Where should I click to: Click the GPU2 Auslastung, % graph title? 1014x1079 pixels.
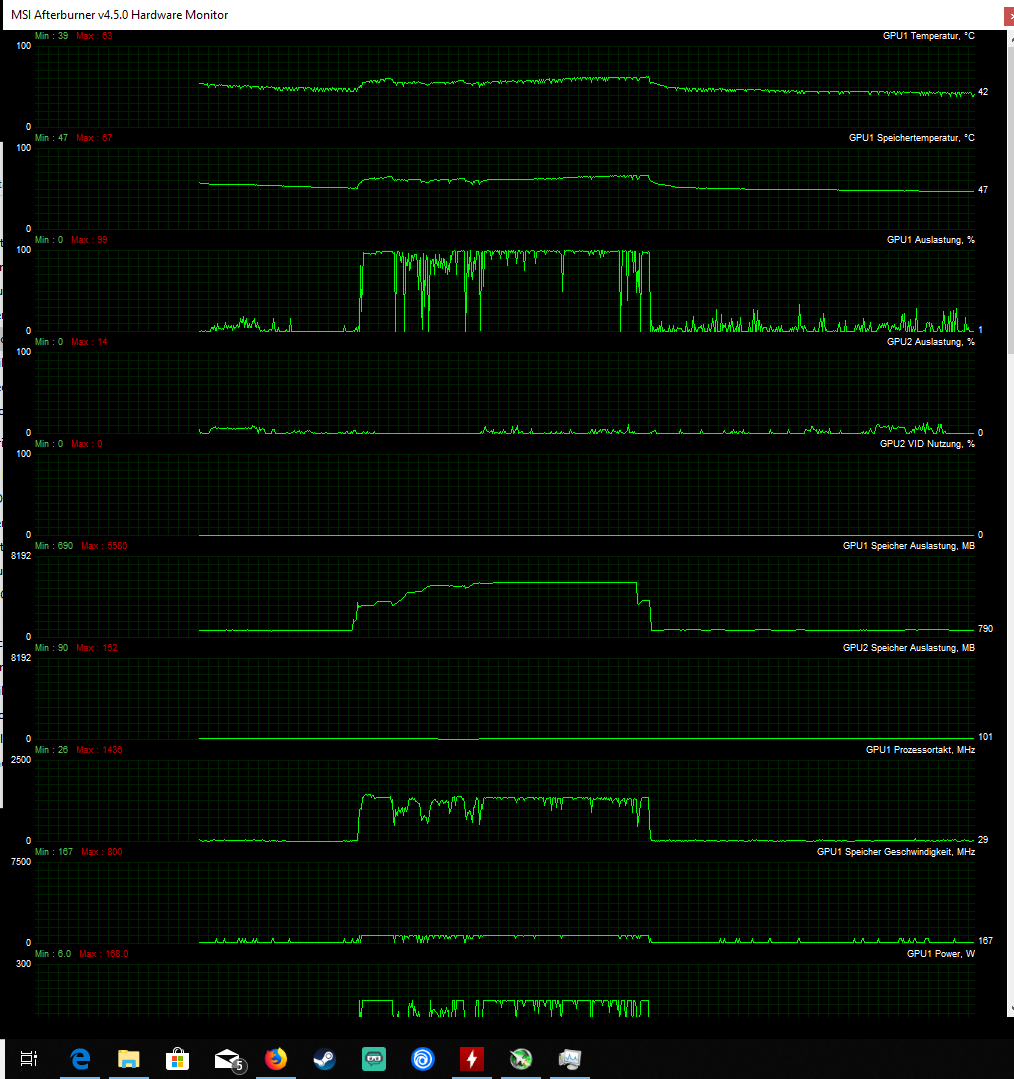[x=931, y=341]
